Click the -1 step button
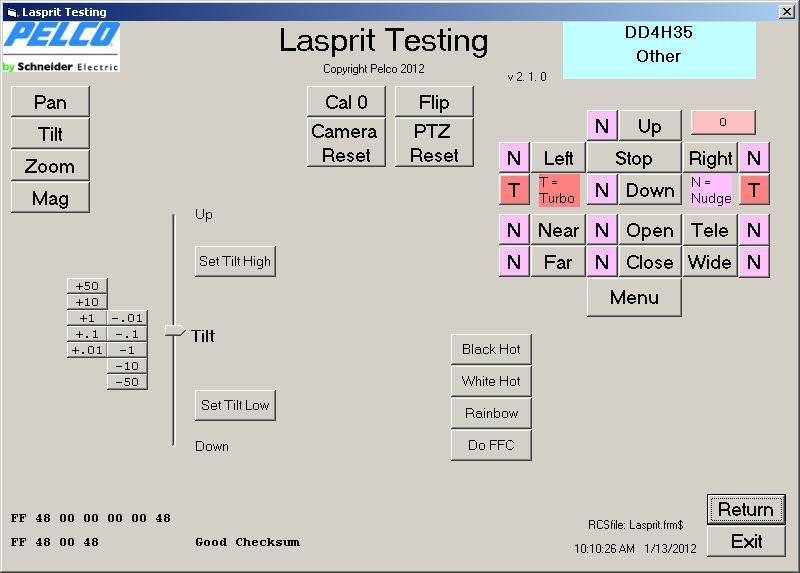800x573 pixels. [128, 350]
